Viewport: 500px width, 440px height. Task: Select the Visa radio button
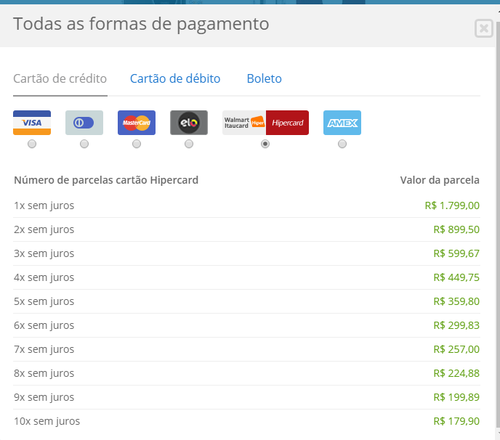coord(32,144)
